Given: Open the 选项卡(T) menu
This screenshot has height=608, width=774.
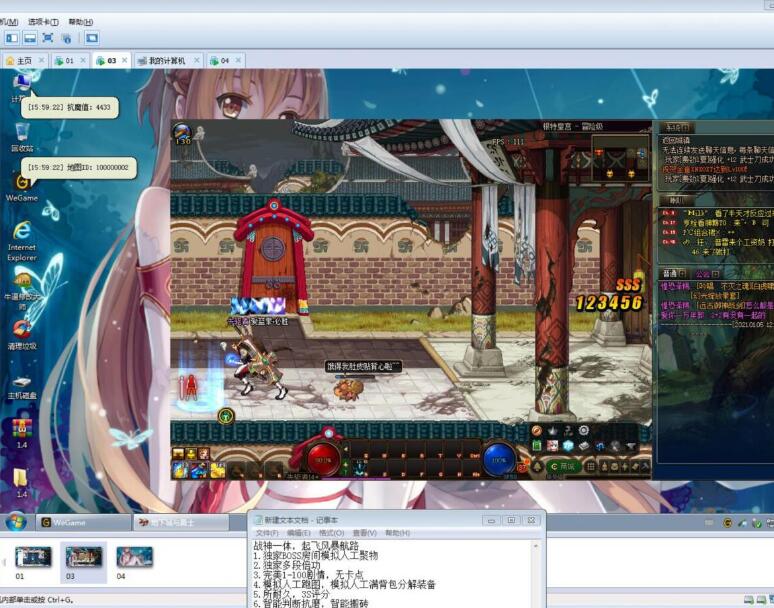Looking at the screenshot, I should click(43, 22).
